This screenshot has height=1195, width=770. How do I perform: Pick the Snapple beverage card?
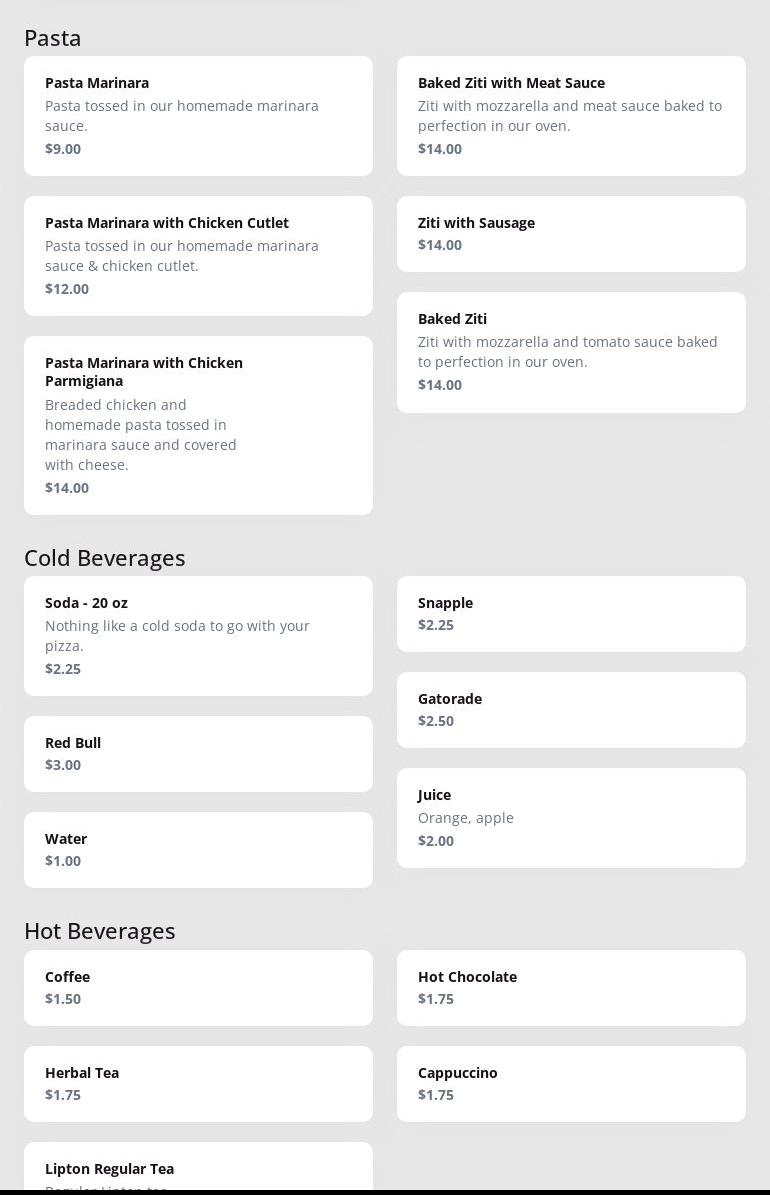pyautogui.click(x=571, y=614)
